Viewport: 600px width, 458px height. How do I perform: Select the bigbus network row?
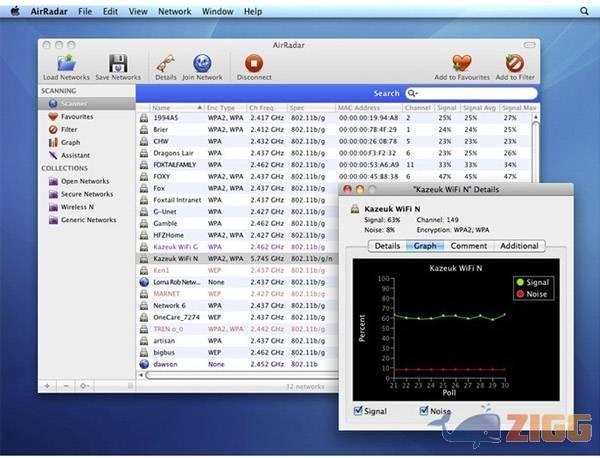tap(238, 353)
